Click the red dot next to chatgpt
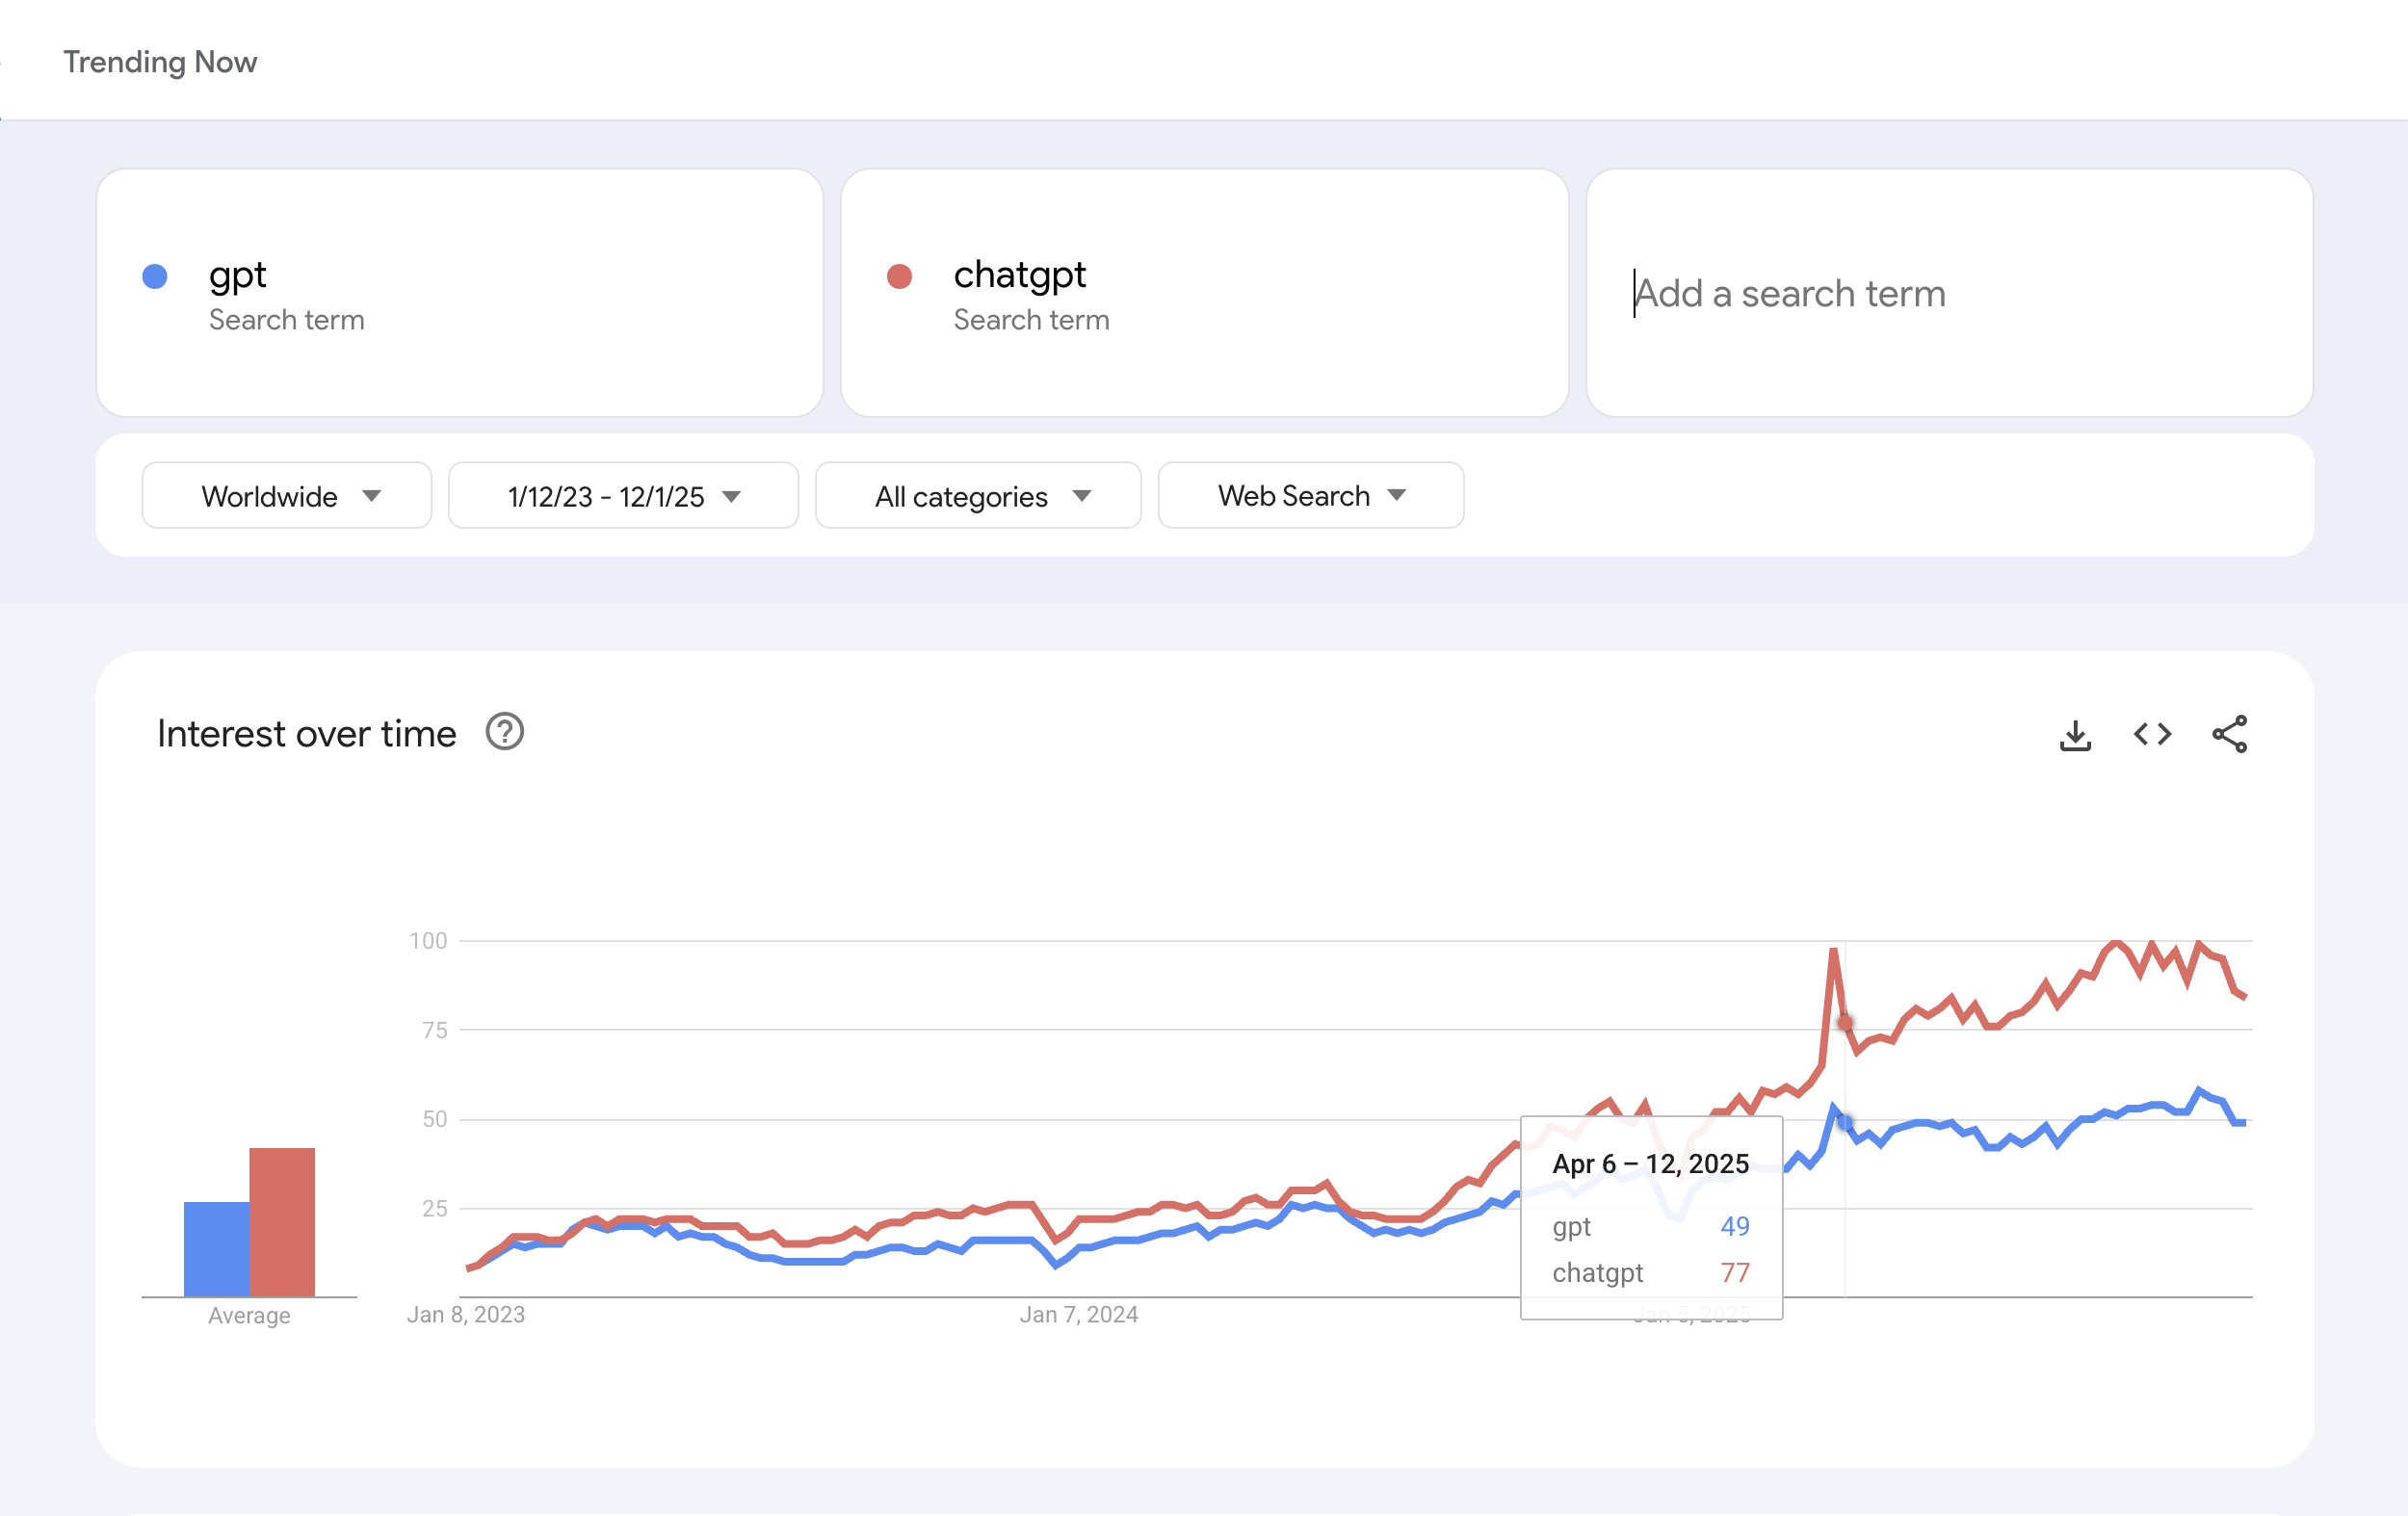Viewport: 2408px width, 1516px height. pyautogui.click(x=899, y=276)
